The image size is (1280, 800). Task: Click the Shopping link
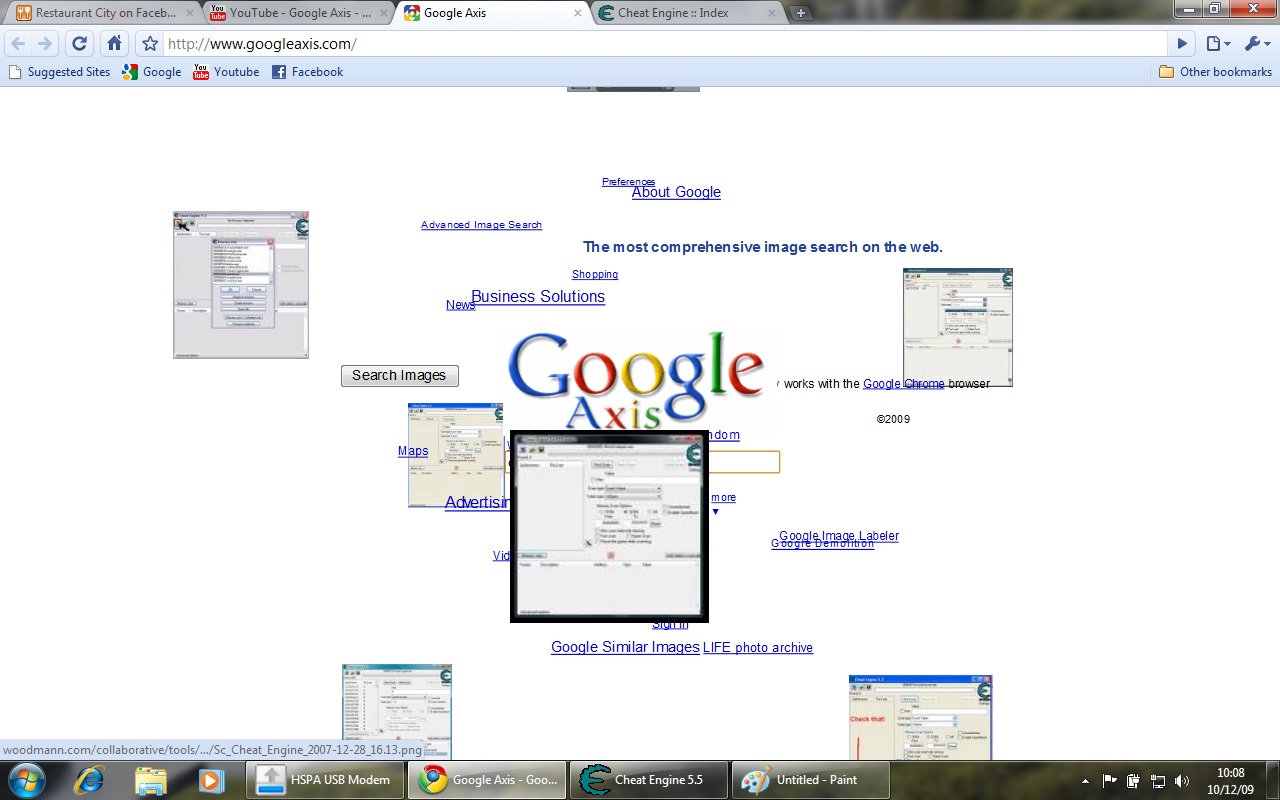pyautogui.click(x=595, y=274)
